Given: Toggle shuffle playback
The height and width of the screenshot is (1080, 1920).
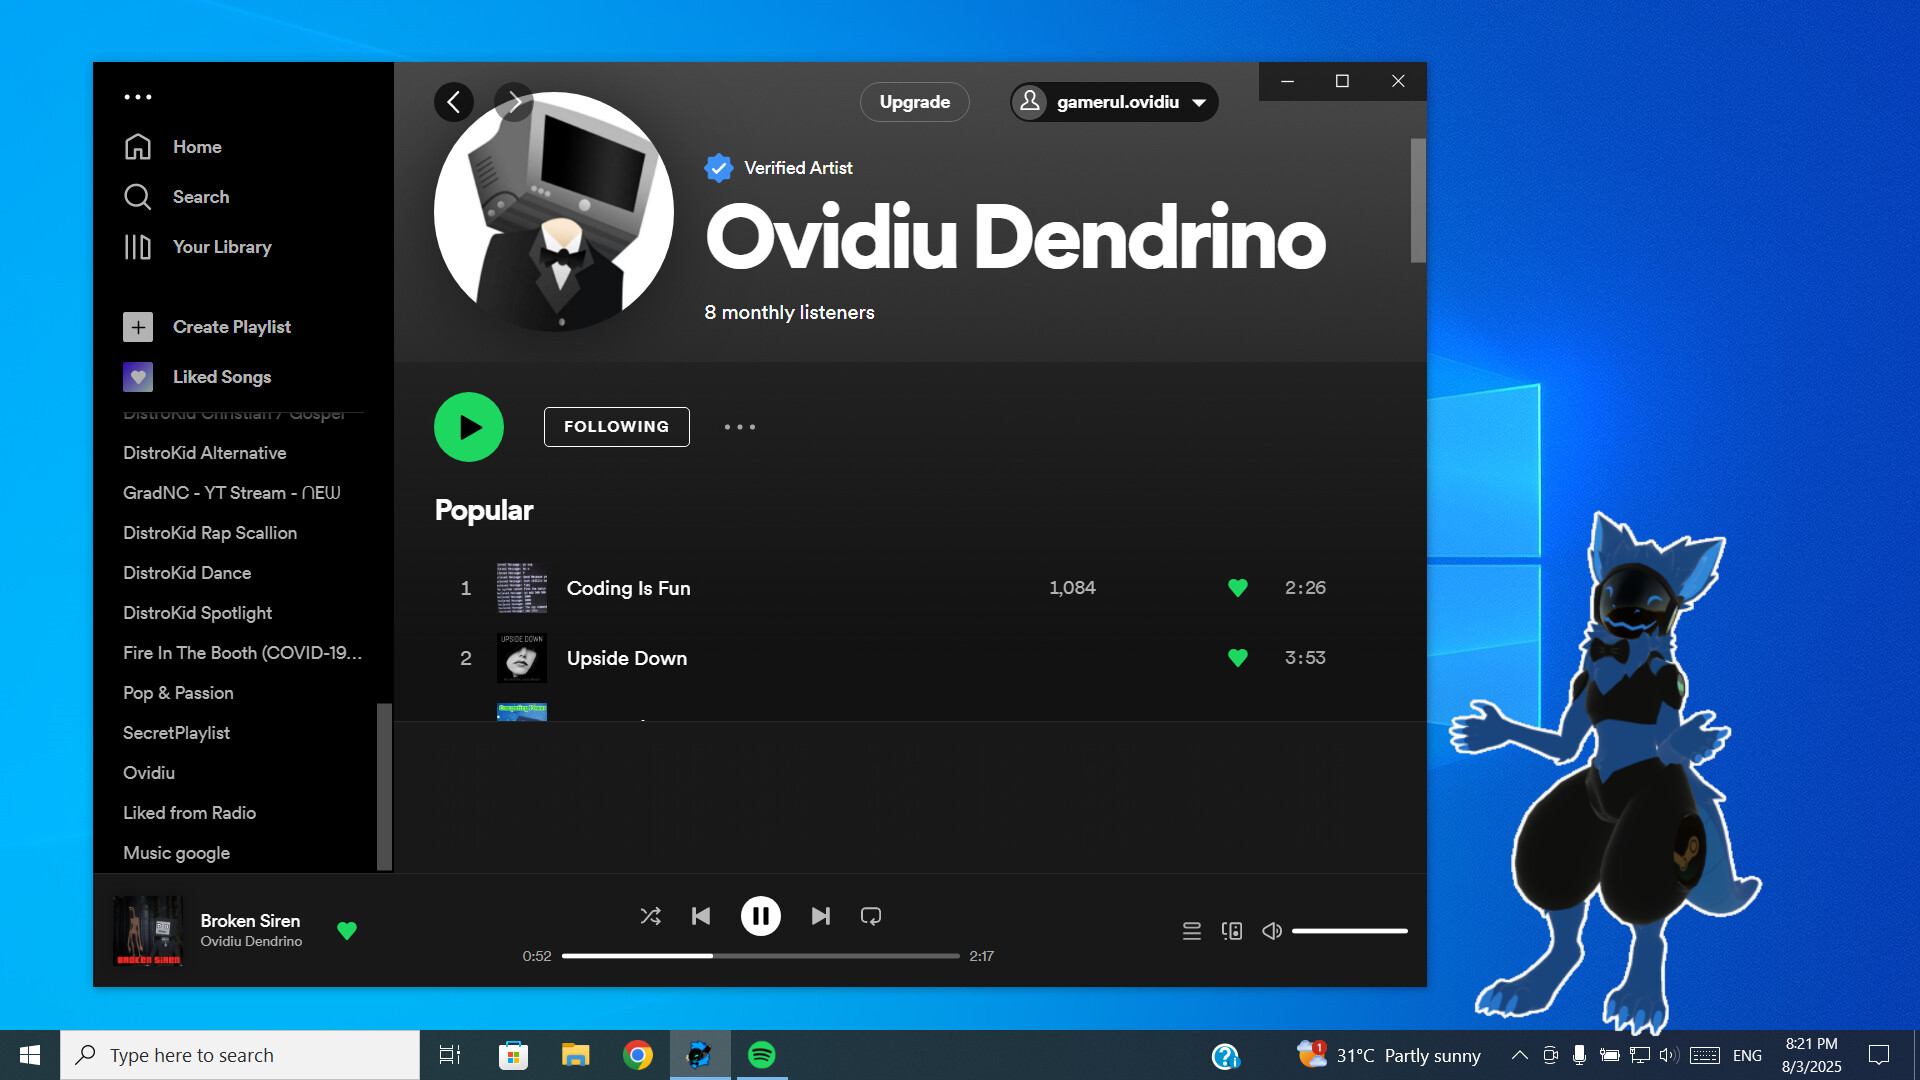Looking at the screenshot, I should [x=650, y=916].
